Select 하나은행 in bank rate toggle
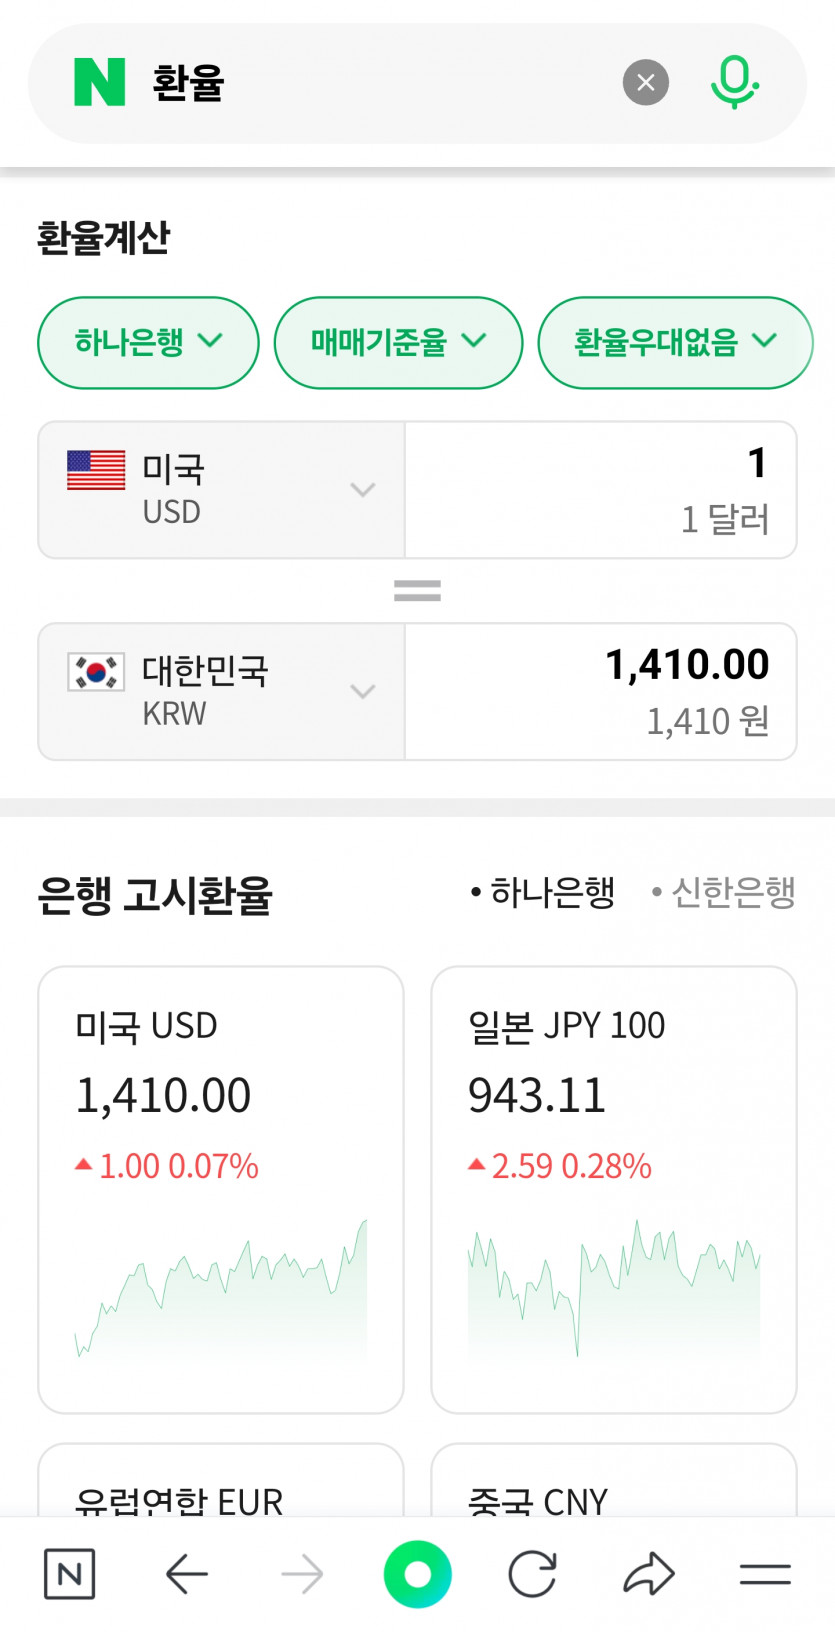 [543, 892]
